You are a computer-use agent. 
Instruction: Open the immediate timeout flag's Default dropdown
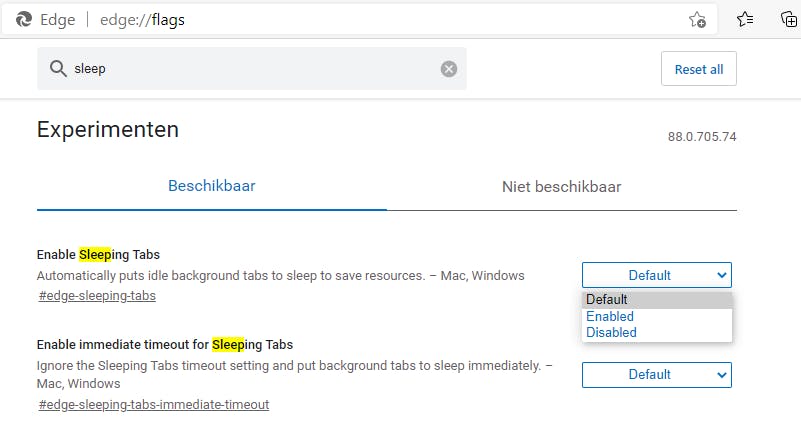point(656,375)
